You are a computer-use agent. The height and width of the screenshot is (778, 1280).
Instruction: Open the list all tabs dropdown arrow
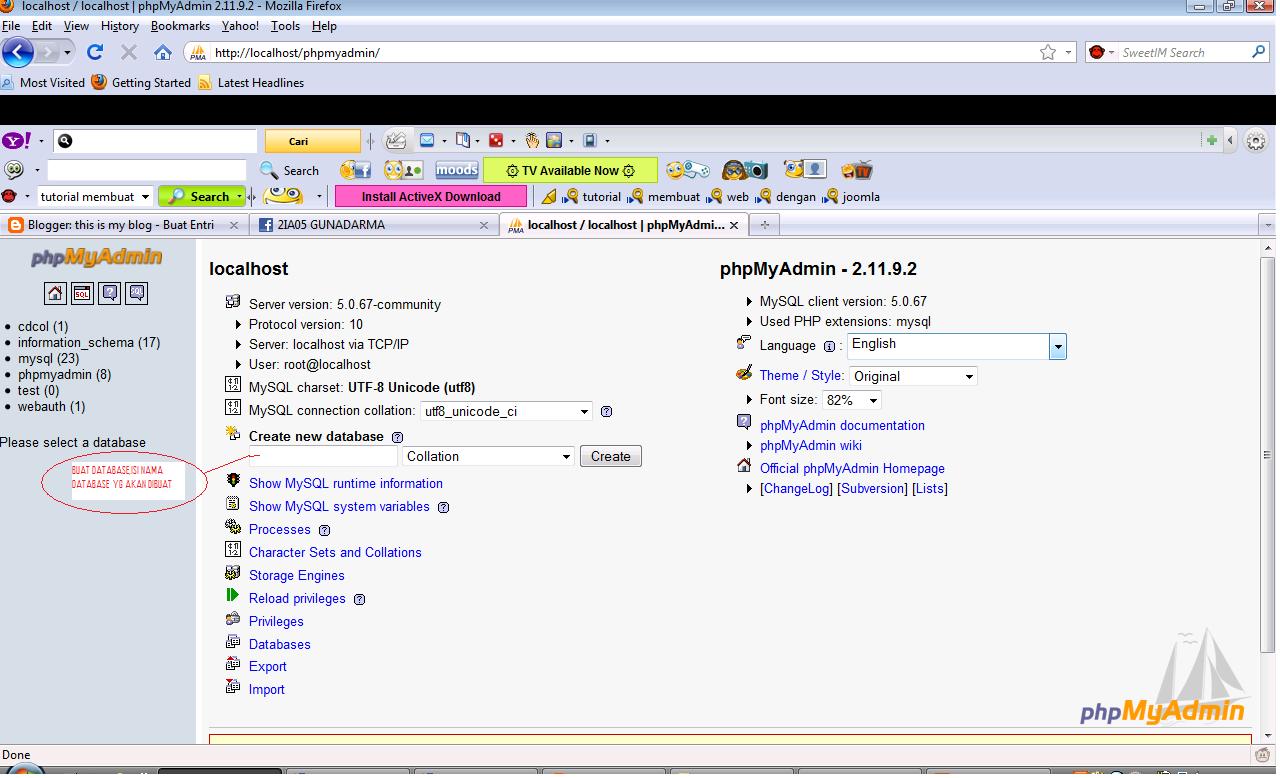1267,225
